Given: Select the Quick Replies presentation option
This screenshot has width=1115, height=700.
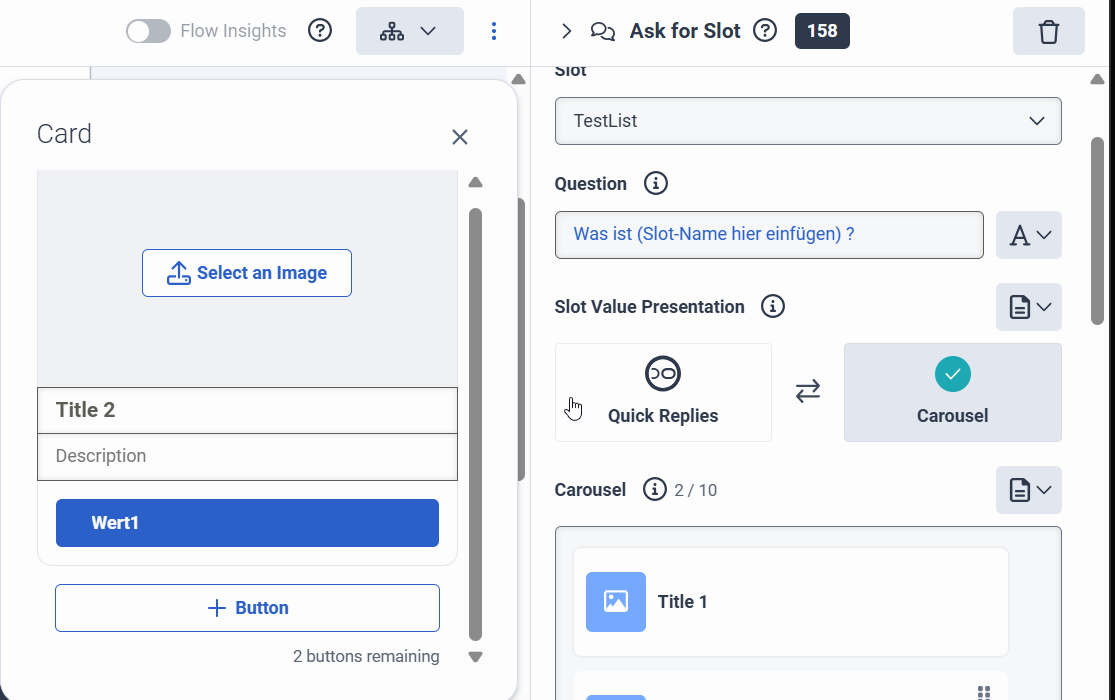Looking at the screenshot, I should pyautogui.click(x=663, y=392).
